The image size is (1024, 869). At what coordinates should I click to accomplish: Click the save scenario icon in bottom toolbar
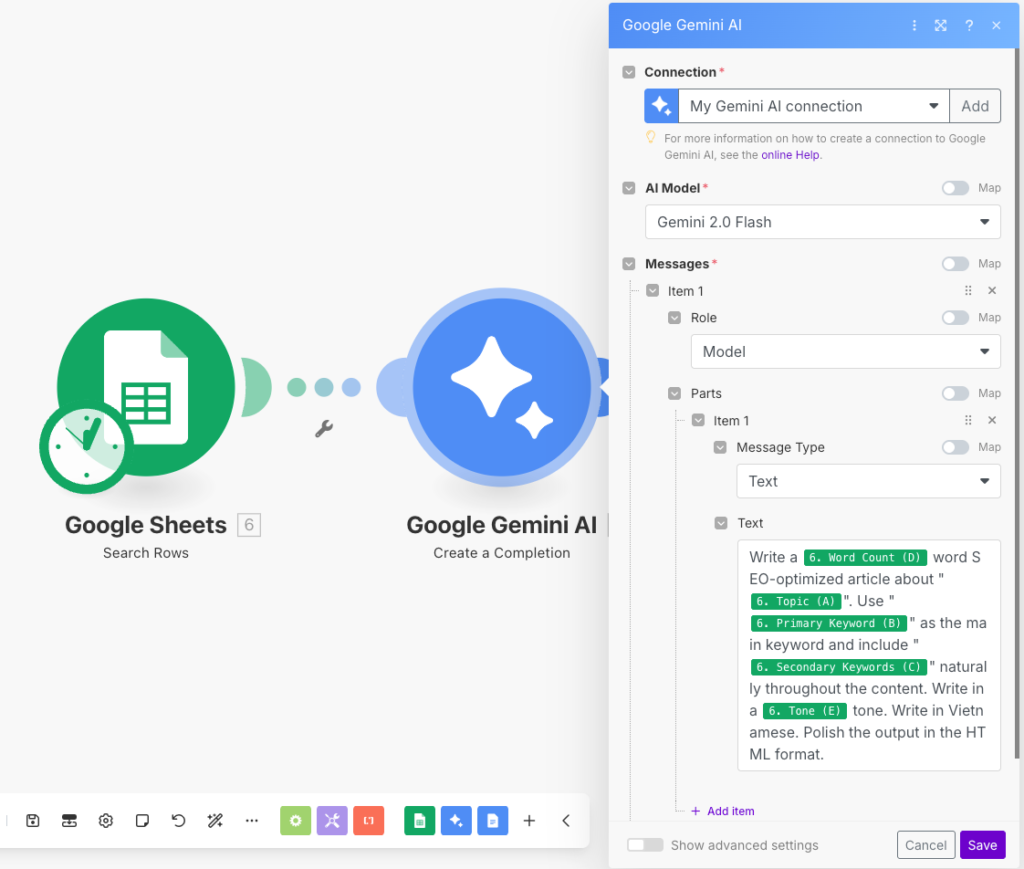pos(33,821)
